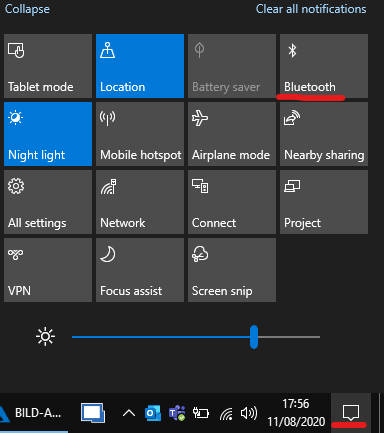Turn on Mobile hotspot
The height and width of the screenshot is (433, 384).
pos(140,134)
